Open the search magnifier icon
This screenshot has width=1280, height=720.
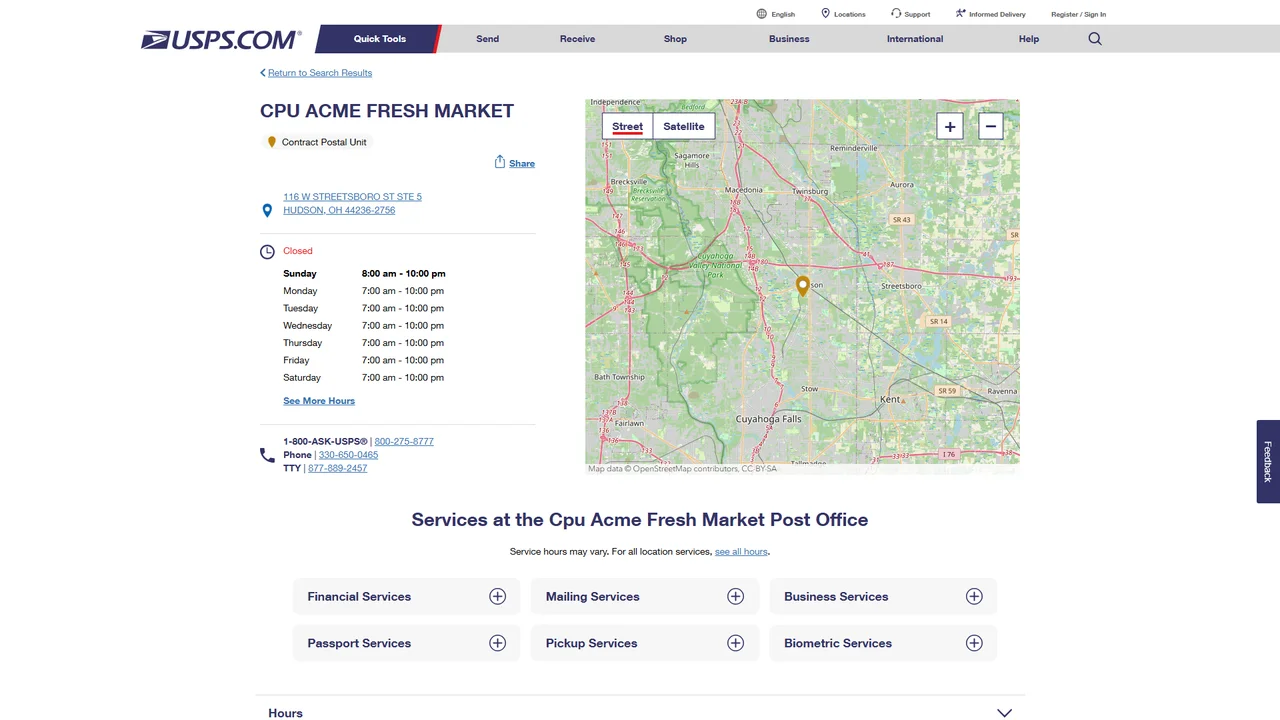pyautogui.click(x=1095, y=39)
